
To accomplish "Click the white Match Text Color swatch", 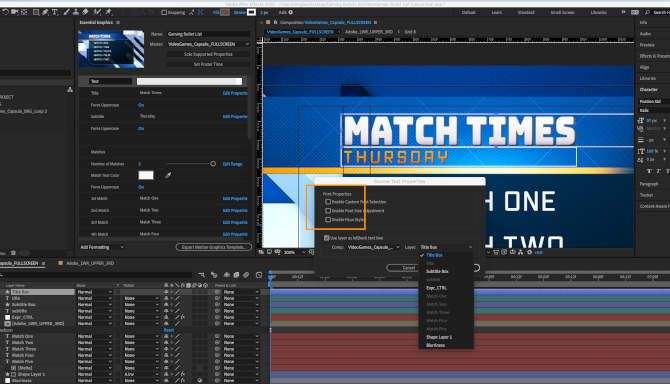I will (146, 175).
